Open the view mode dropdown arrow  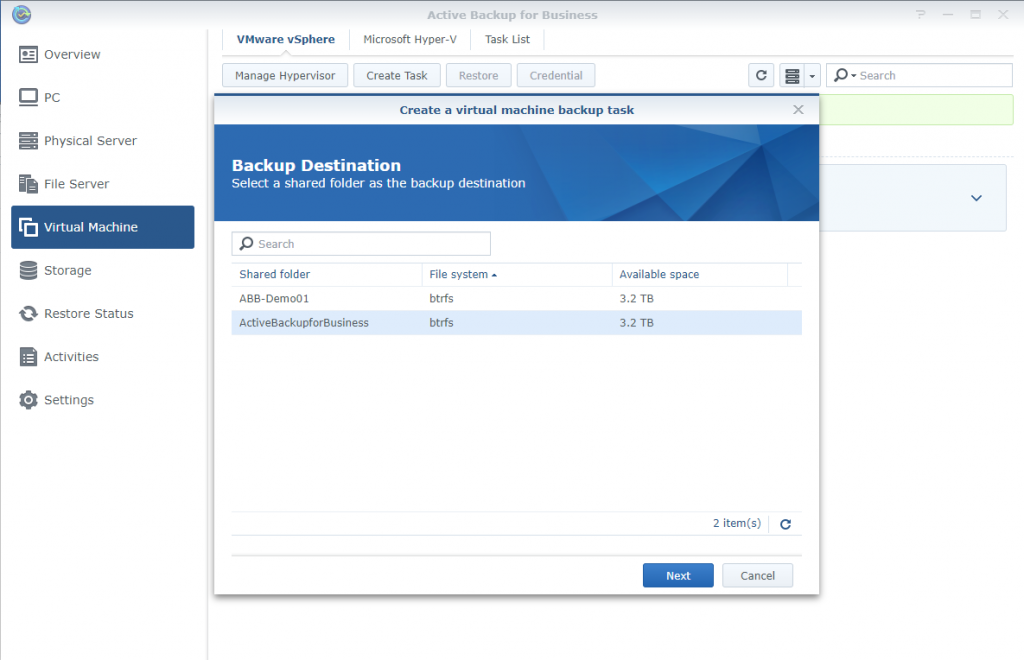coord(812,75)
